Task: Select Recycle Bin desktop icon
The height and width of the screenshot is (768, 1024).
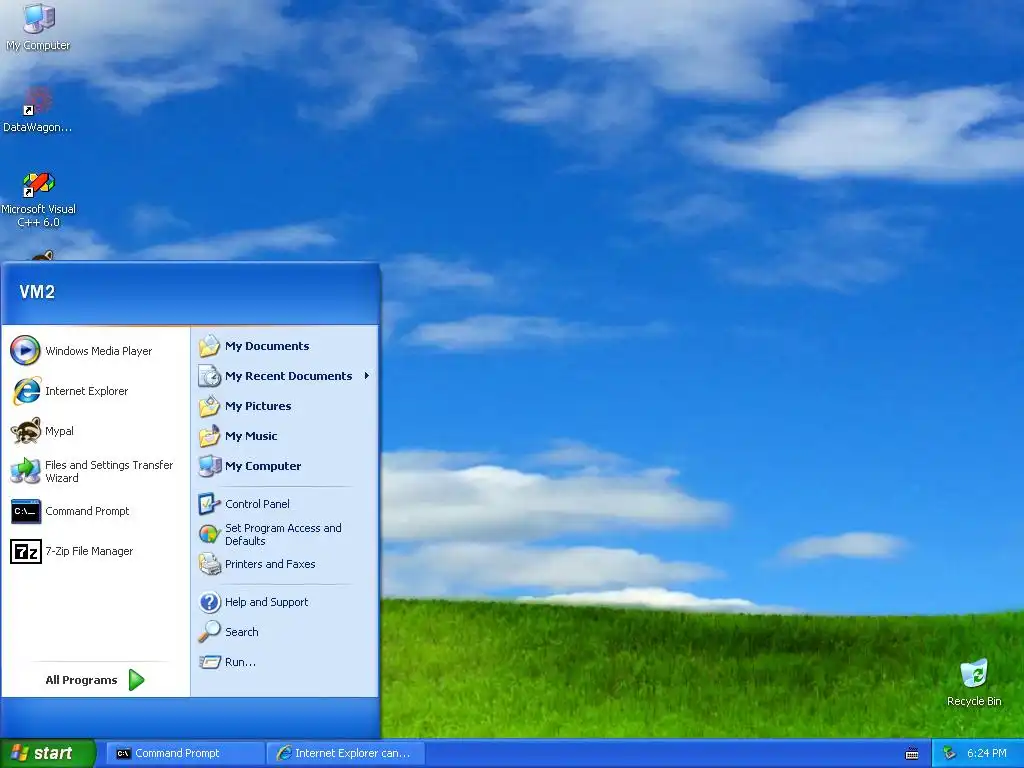Action: [974, 682]
